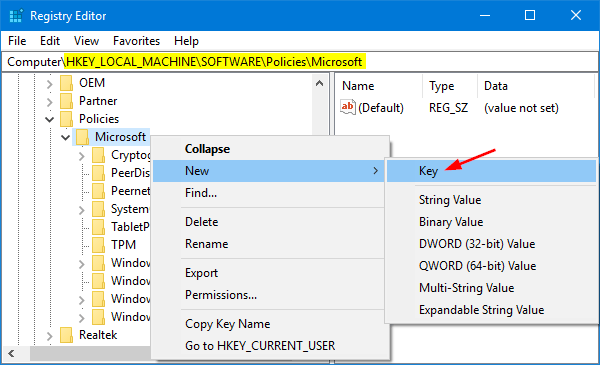Select the (Default) value entry
600x365 pixels.
381,108
